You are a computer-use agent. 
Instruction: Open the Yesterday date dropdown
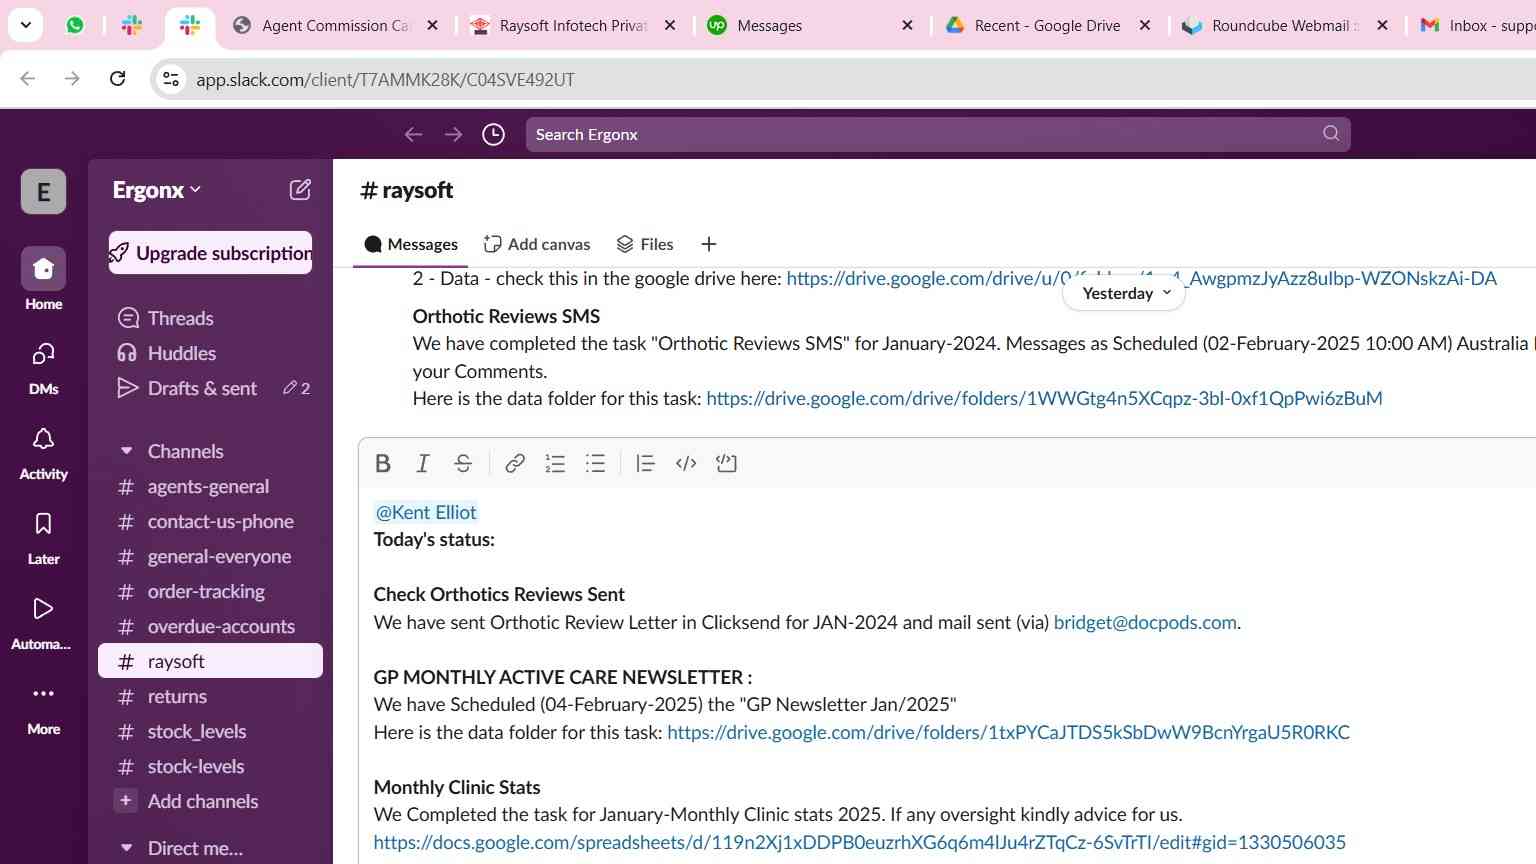click(1124, 293)
